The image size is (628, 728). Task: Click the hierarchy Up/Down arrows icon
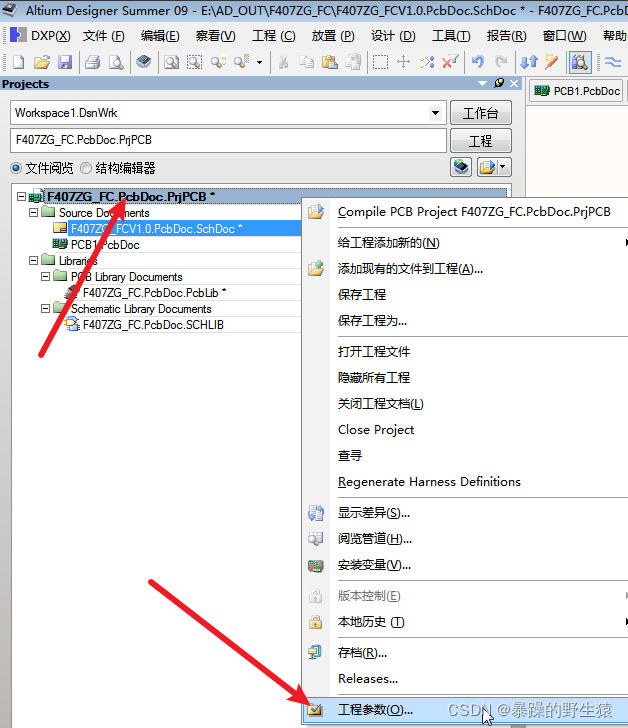(529, 62)
